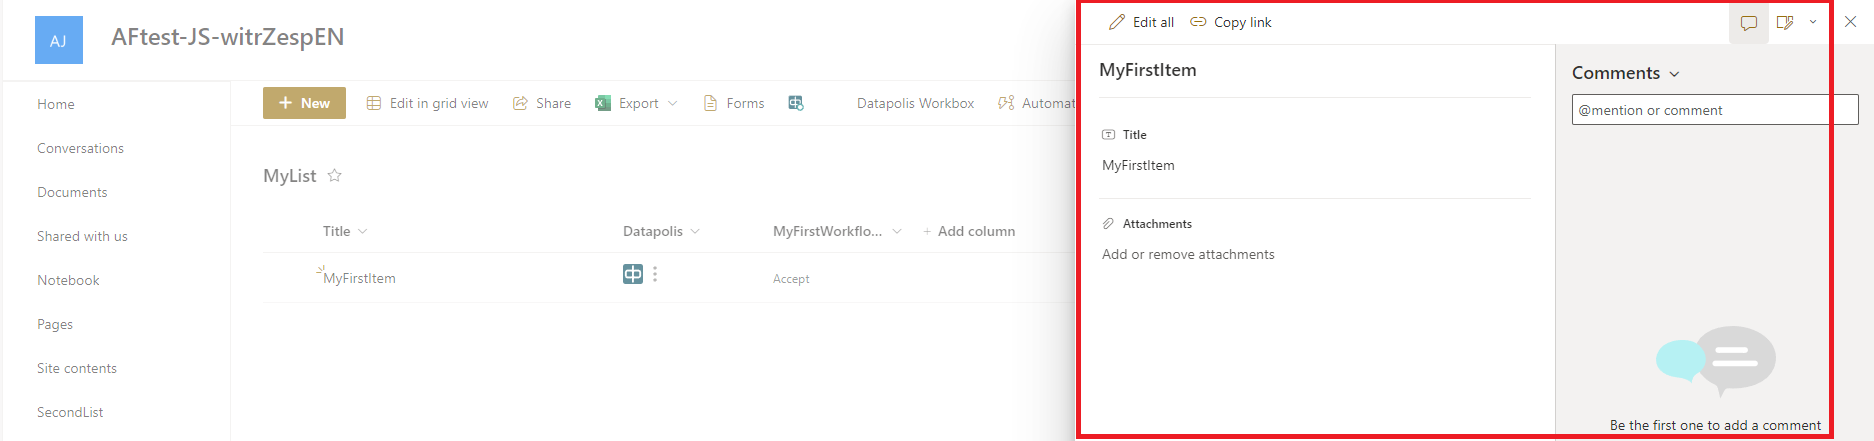Click the Copy link icon
The width and height of the screenshot is (1874, 441).
[1198, 22]
